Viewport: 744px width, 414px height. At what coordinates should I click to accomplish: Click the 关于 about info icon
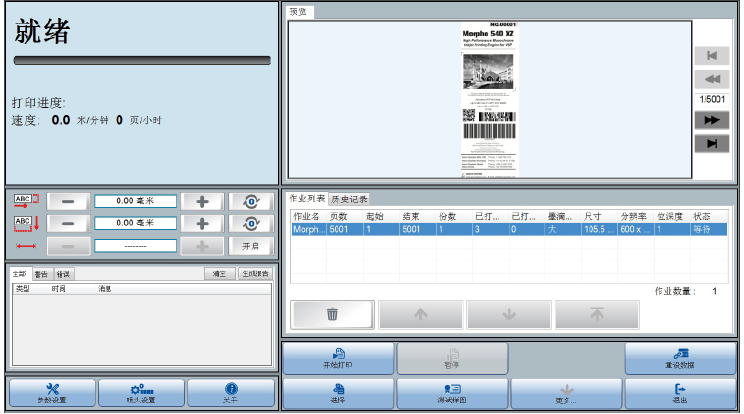click(x=231, y=393)
